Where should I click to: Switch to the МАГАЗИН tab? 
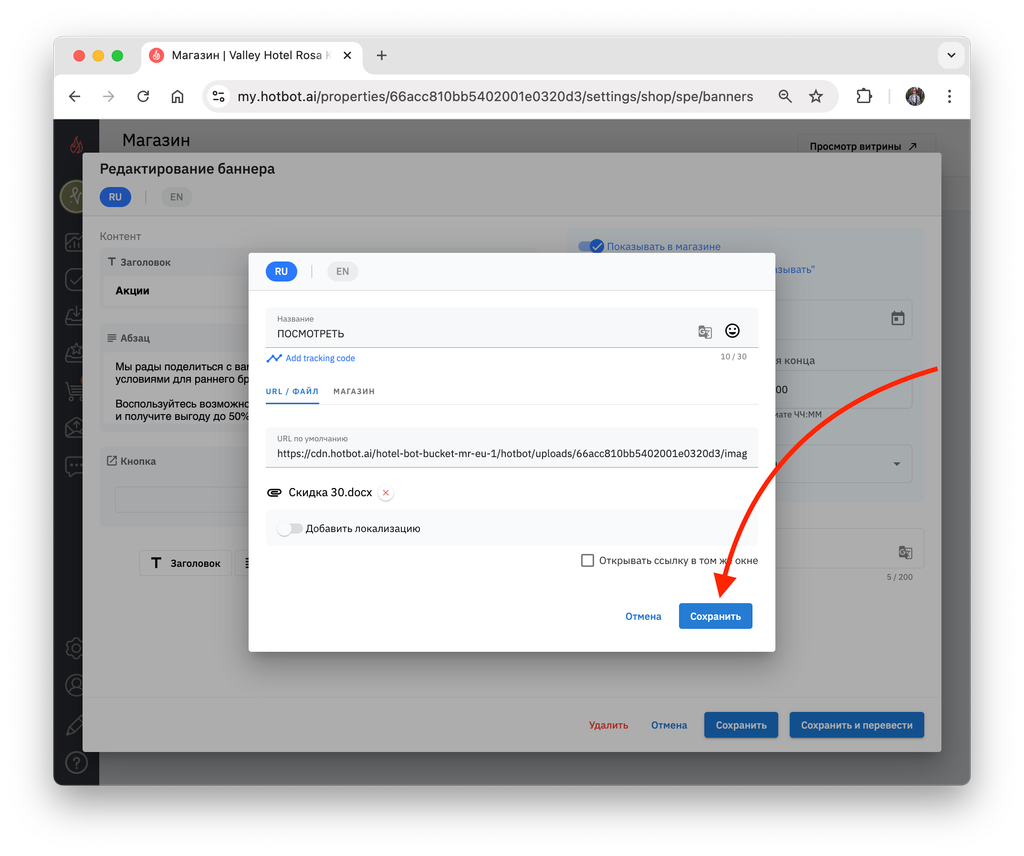tap(354, 391)
